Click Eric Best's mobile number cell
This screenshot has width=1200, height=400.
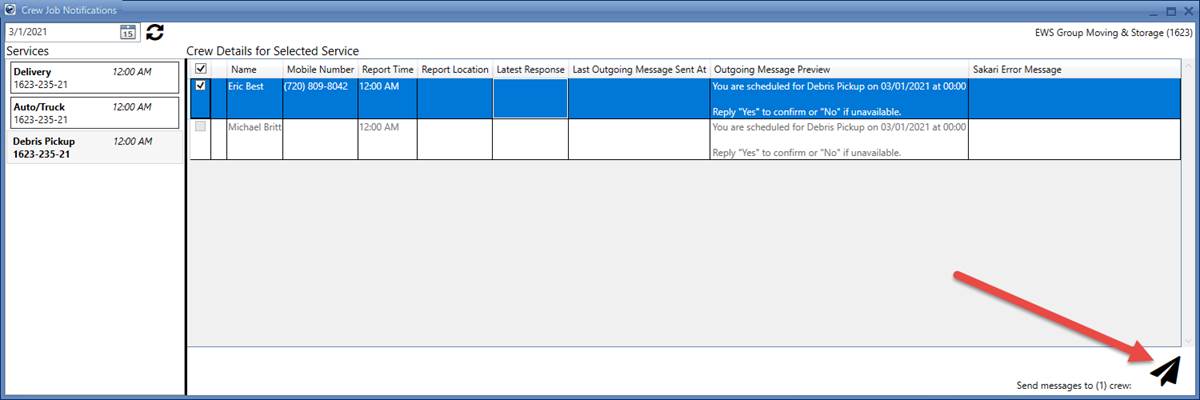(320, 87)
